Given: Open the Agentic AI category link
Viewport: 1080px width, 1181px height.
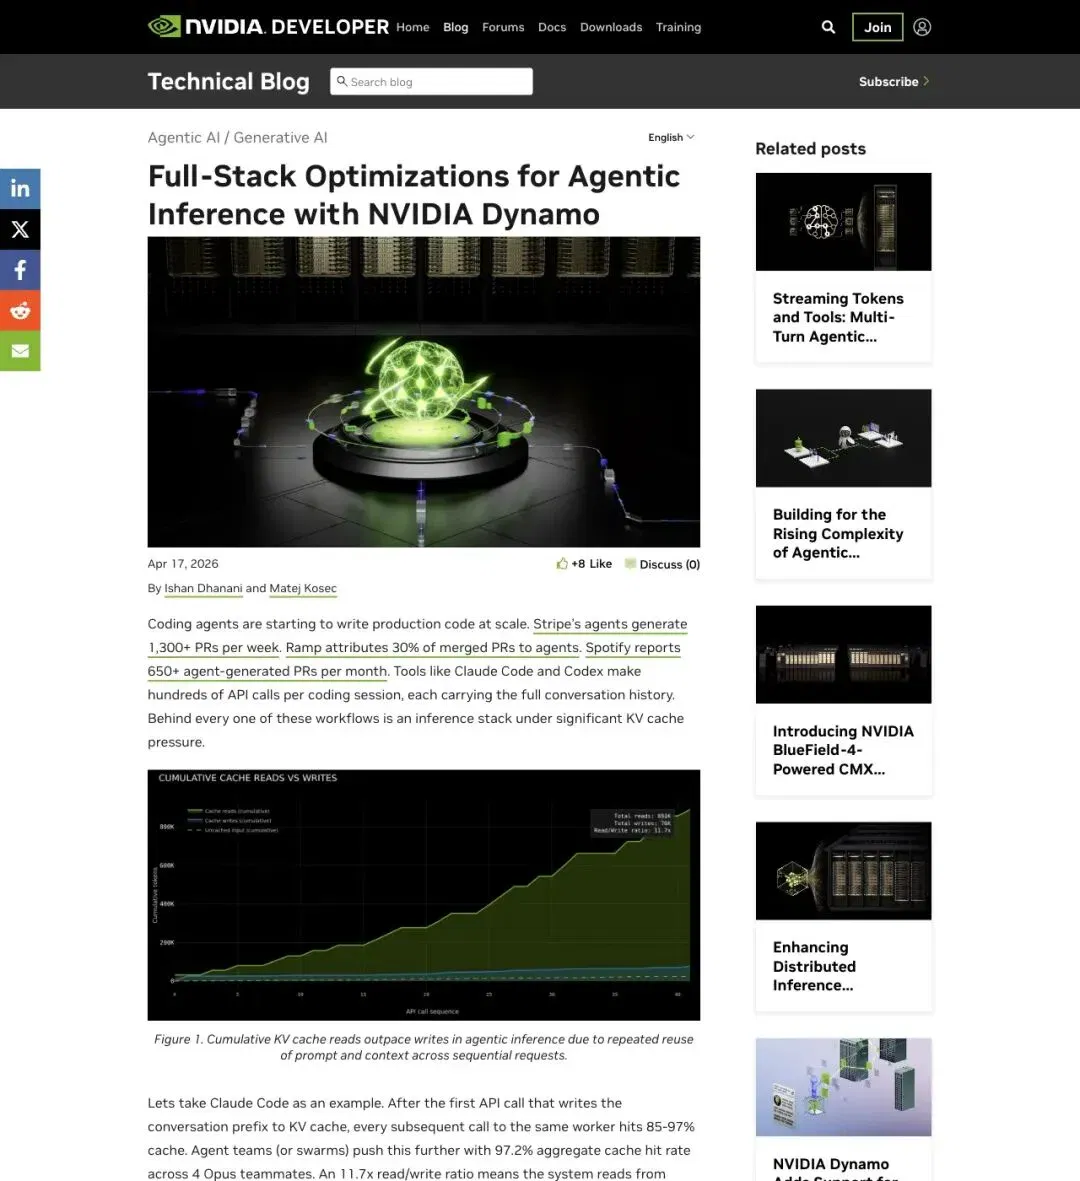Looking at the screenshot, I should click(x=184, y=137).
